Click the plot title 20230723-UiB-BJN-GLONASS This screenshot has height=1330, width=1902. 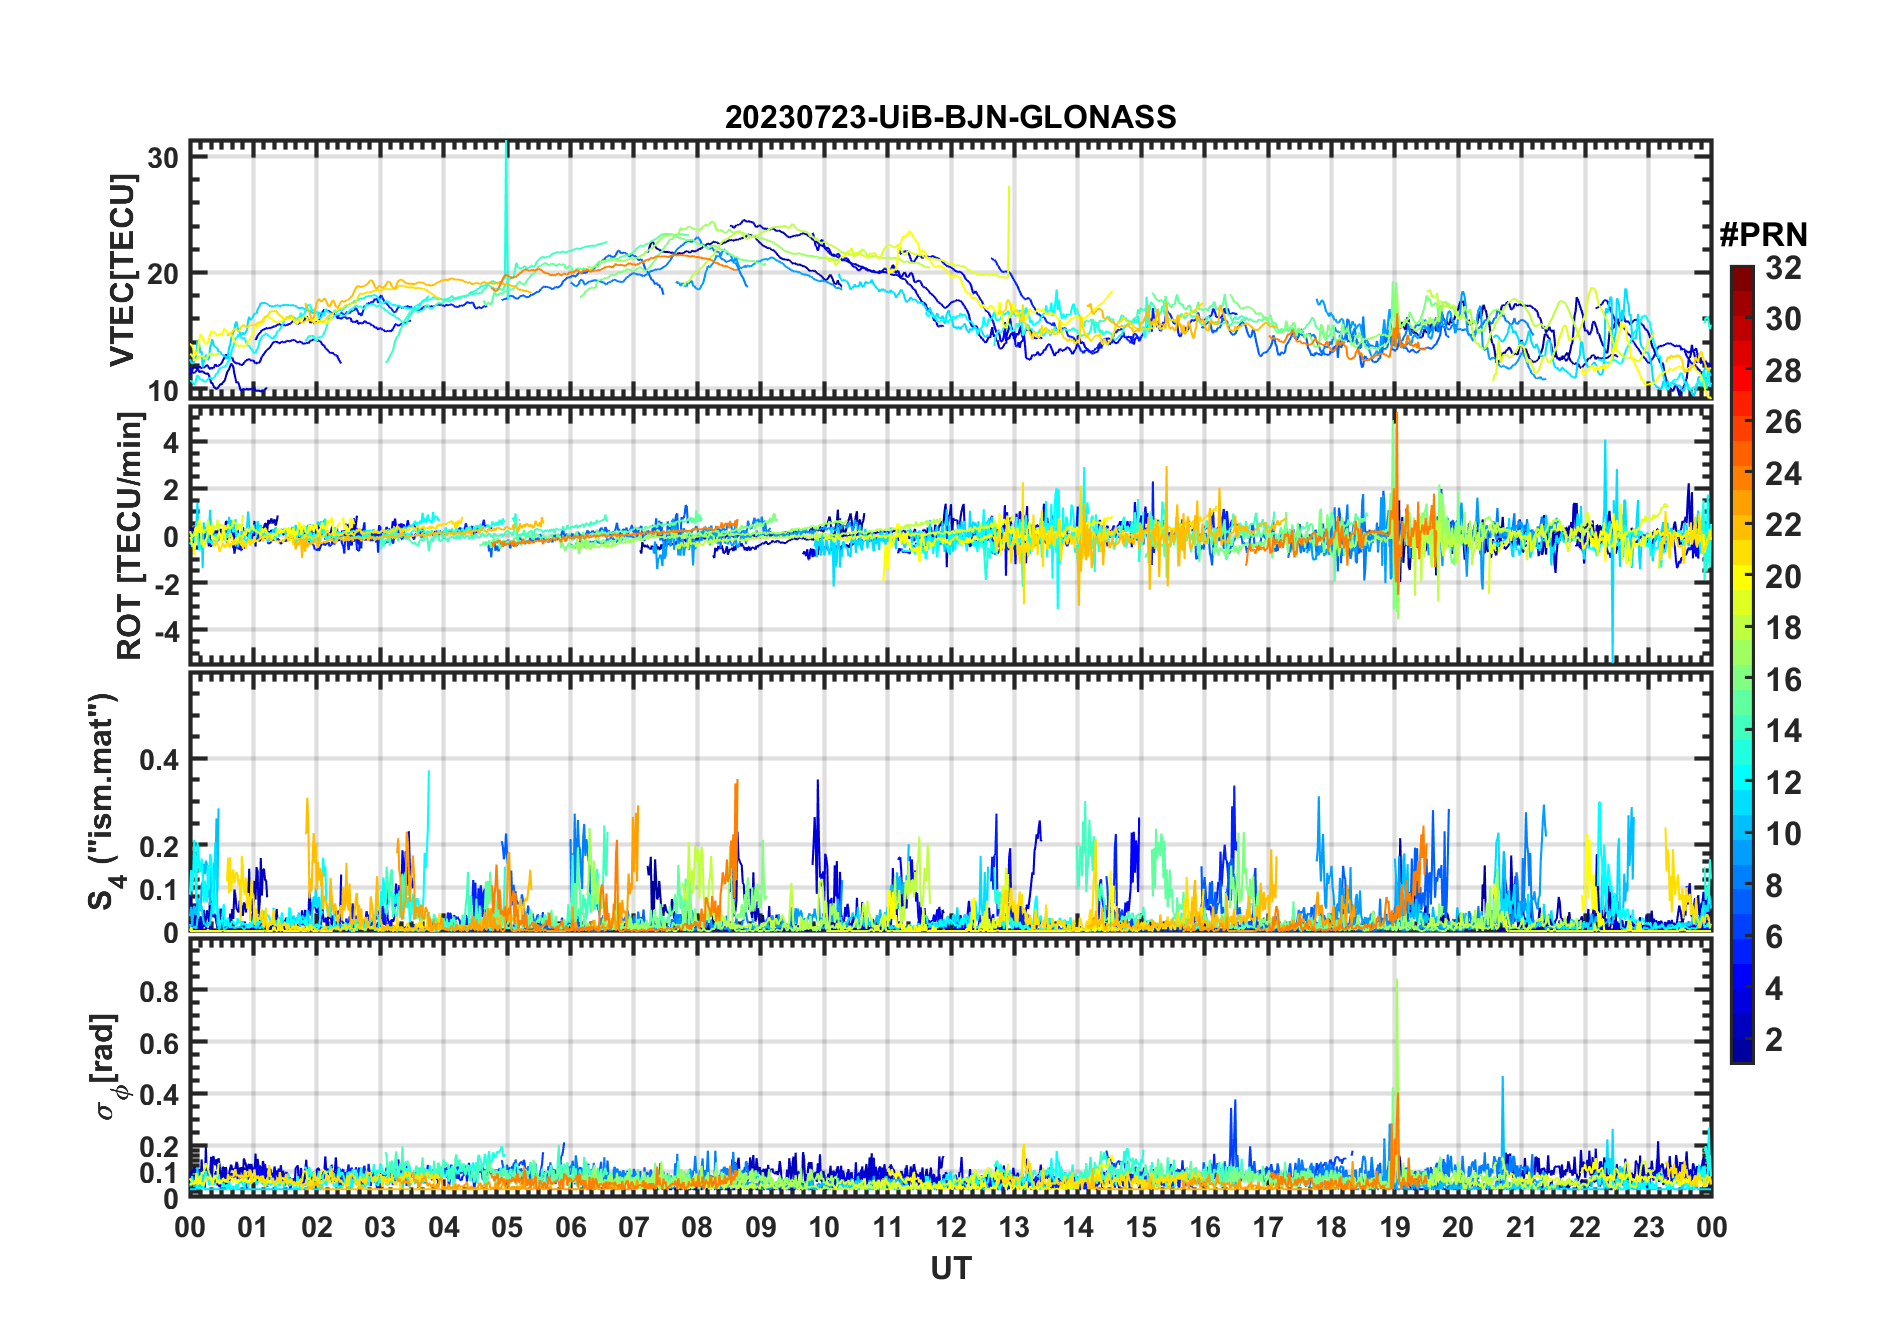(950, 117)
